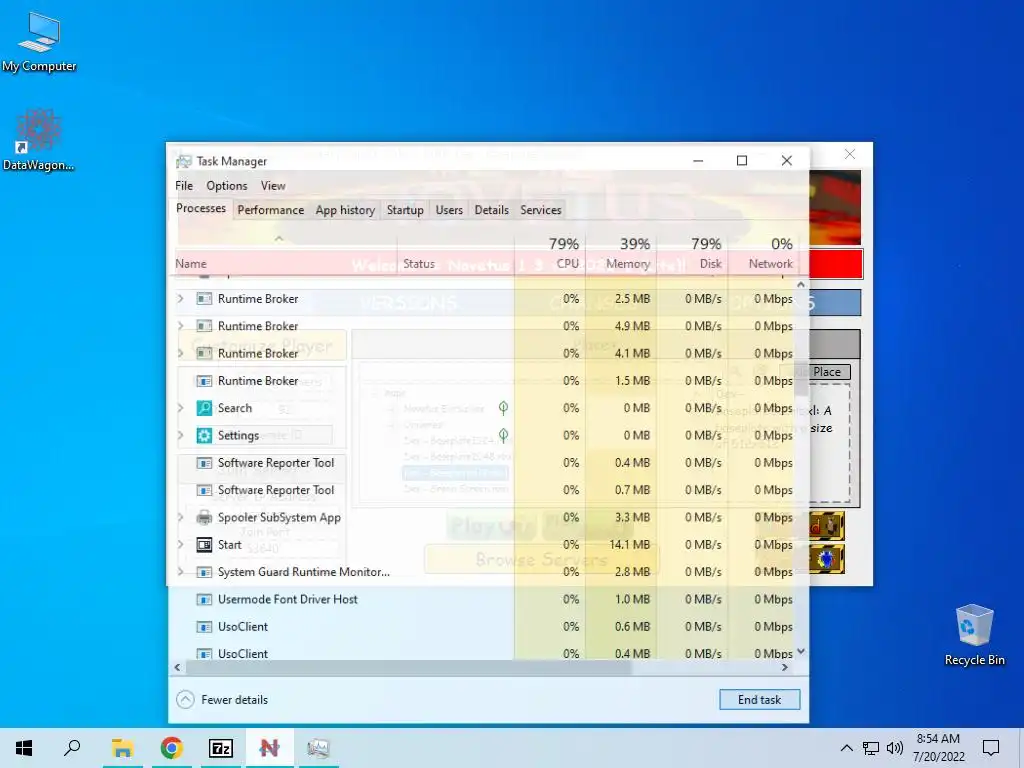Close the Novetus window behind Task Manager
Screen dimensions: 1024x768
point(850,154)
